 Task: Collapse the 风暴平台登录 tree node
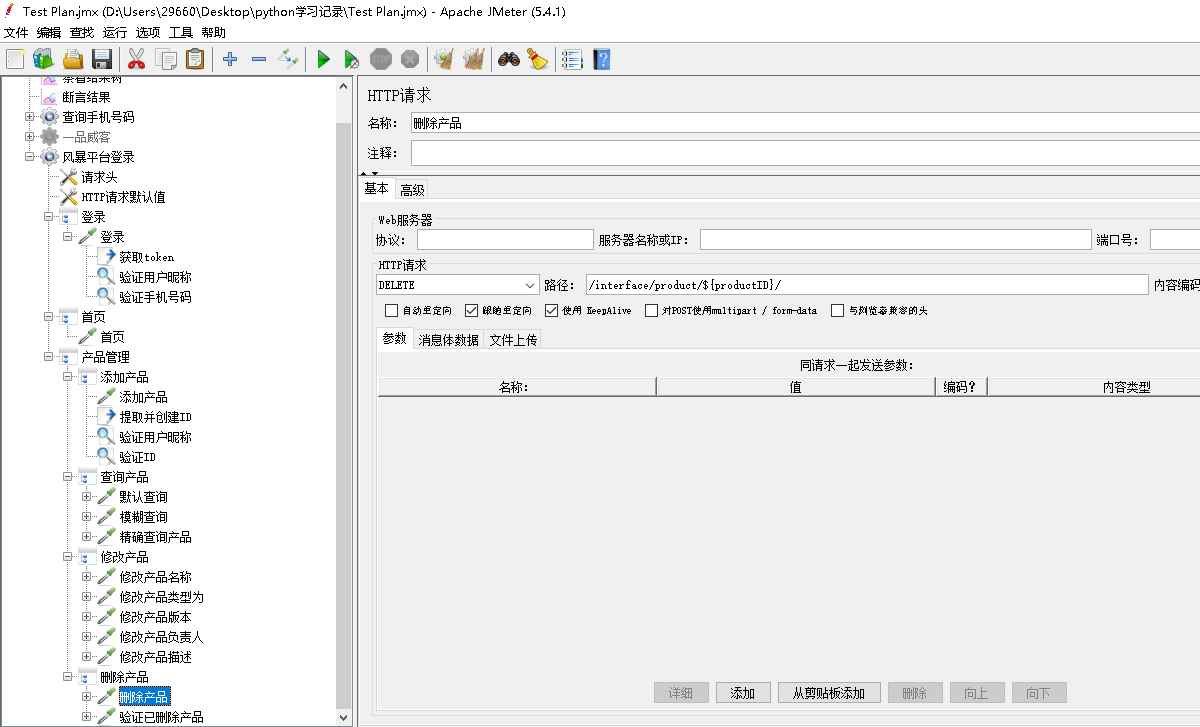point(30,157)
